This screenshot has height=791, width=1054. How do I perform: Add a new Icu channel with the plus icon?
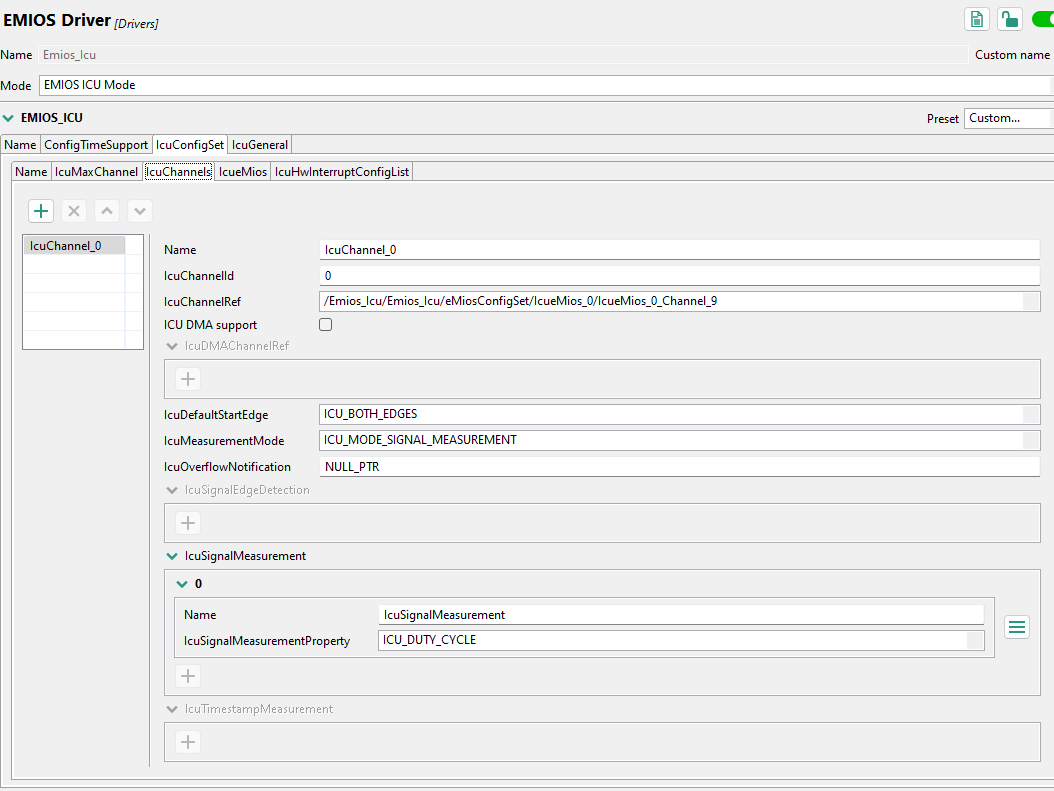(x=41, y=211)
